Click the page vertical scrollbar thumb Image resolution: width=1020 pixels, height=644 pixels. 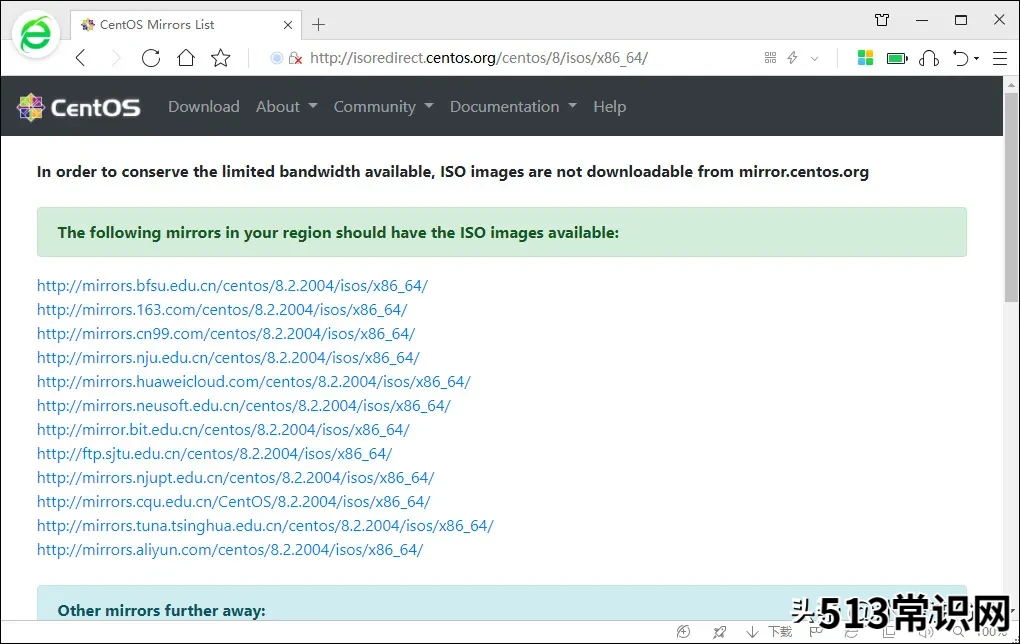tap(1011, 198)
